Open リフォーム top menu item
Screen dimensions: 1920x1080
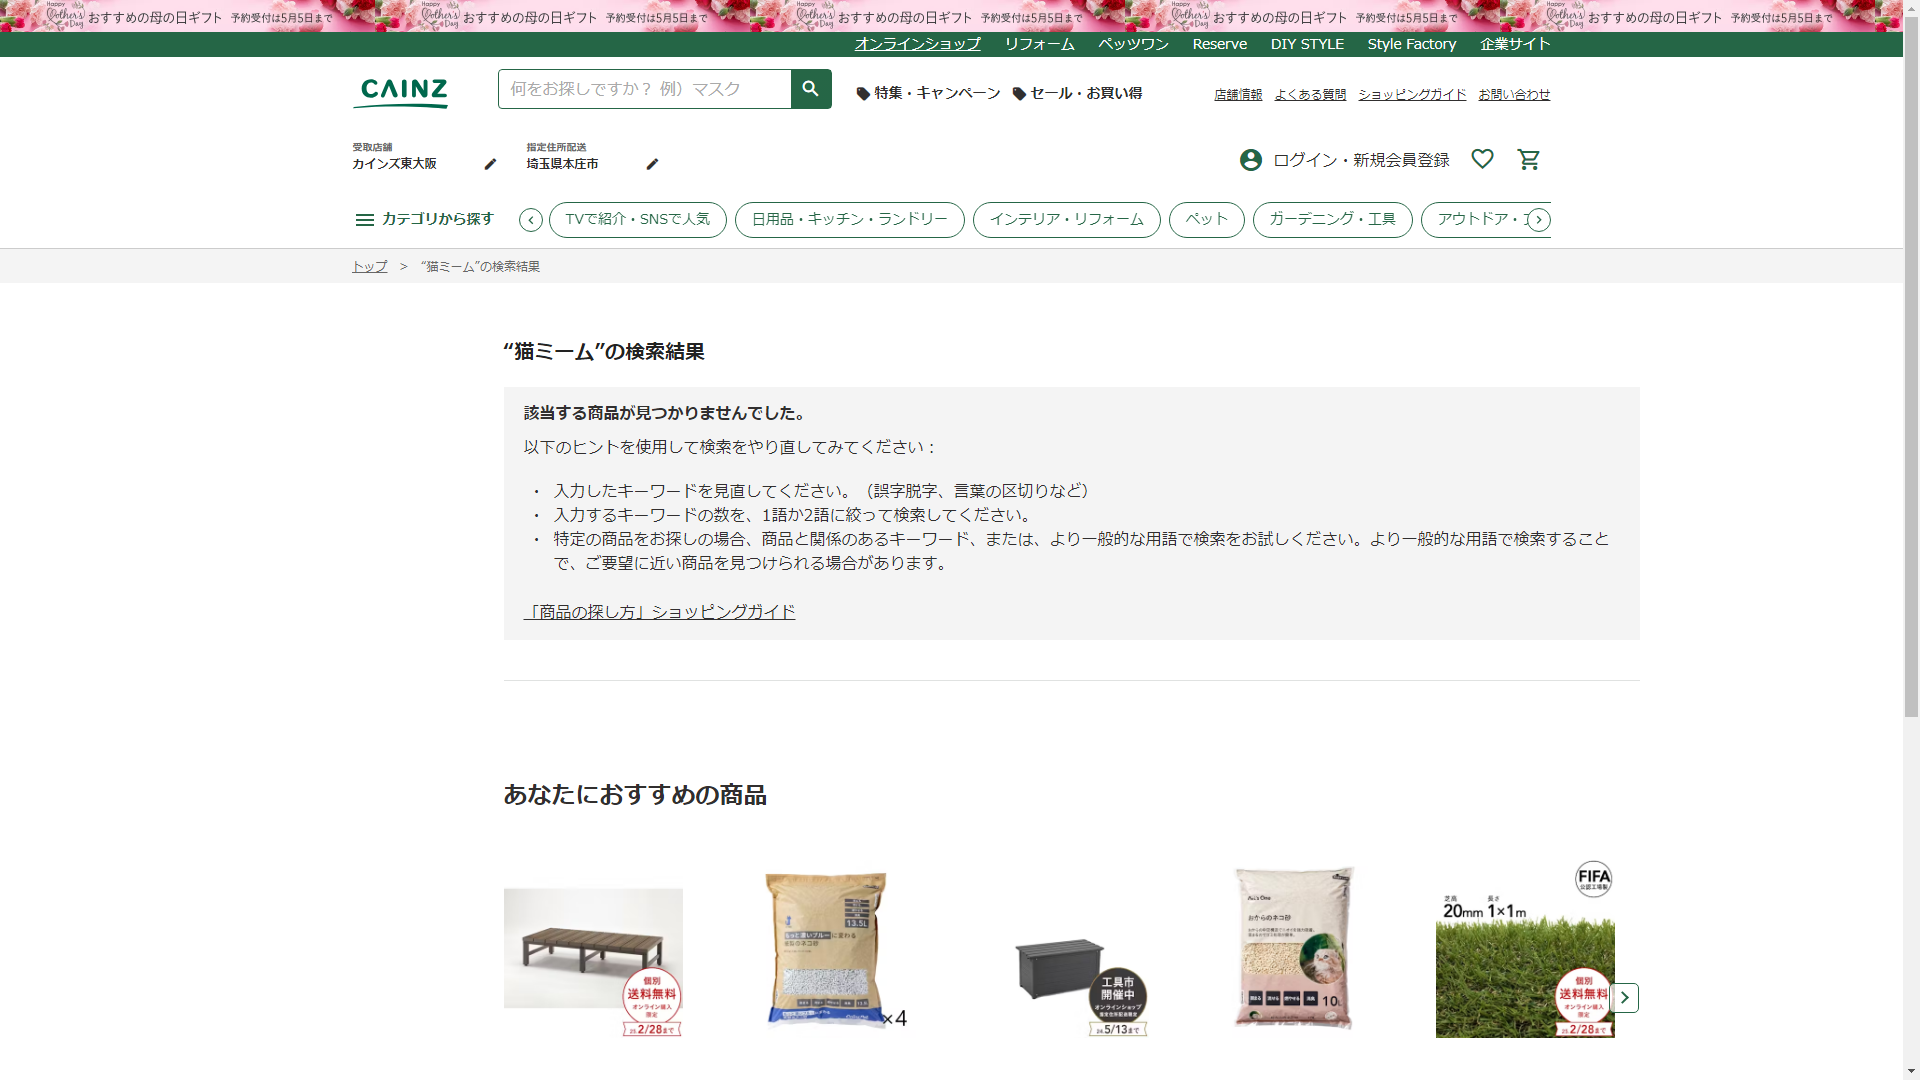1039,44
